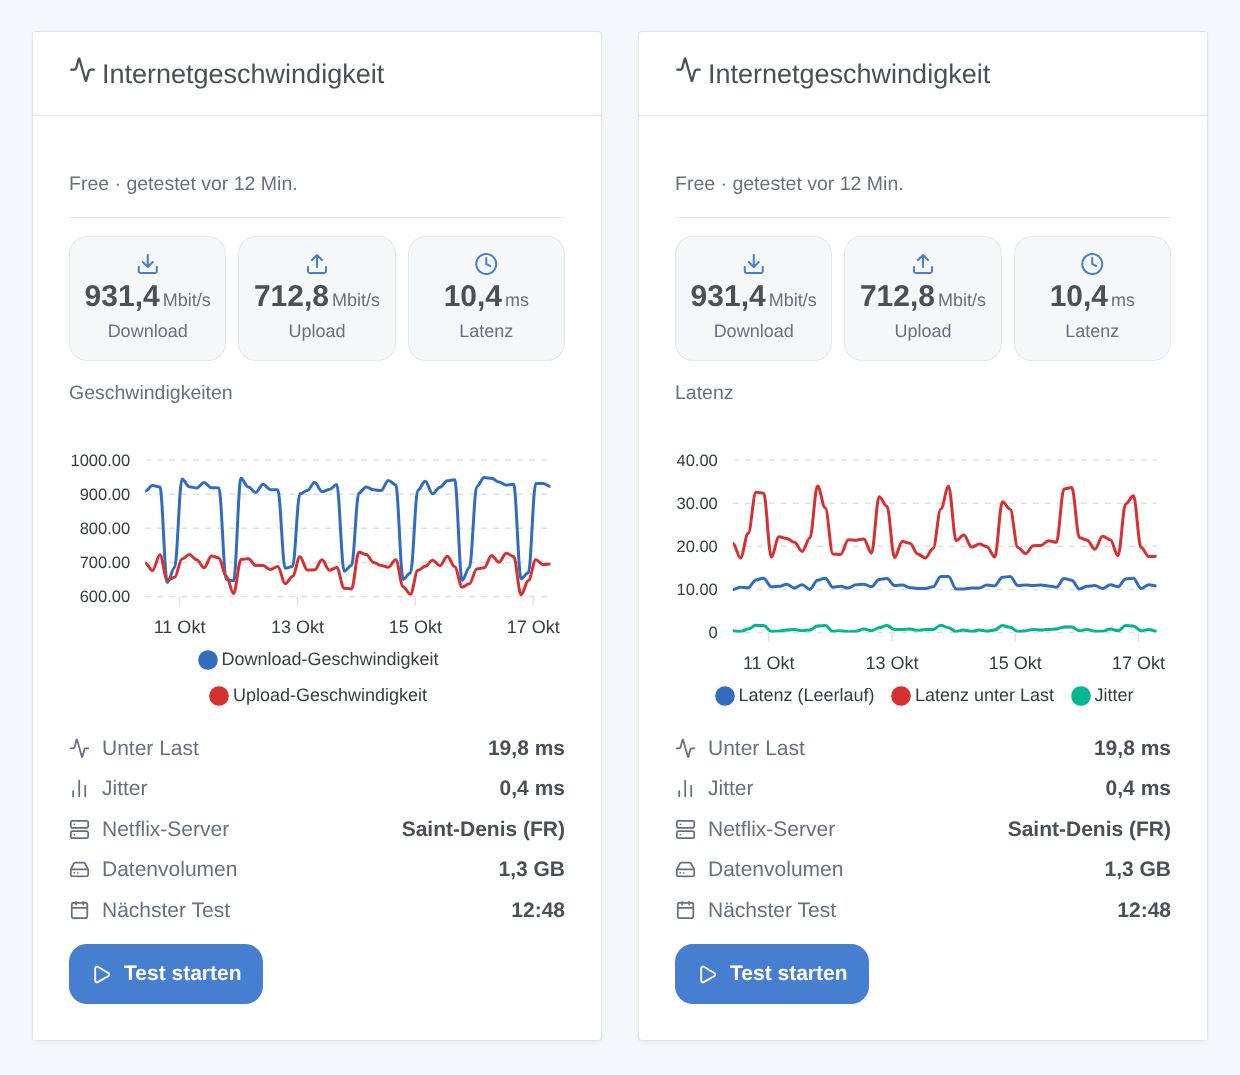Toggle Upload-Geschwindigkeit legend series
This screenshot has height=1075, width=1240.
pos(318,695)
